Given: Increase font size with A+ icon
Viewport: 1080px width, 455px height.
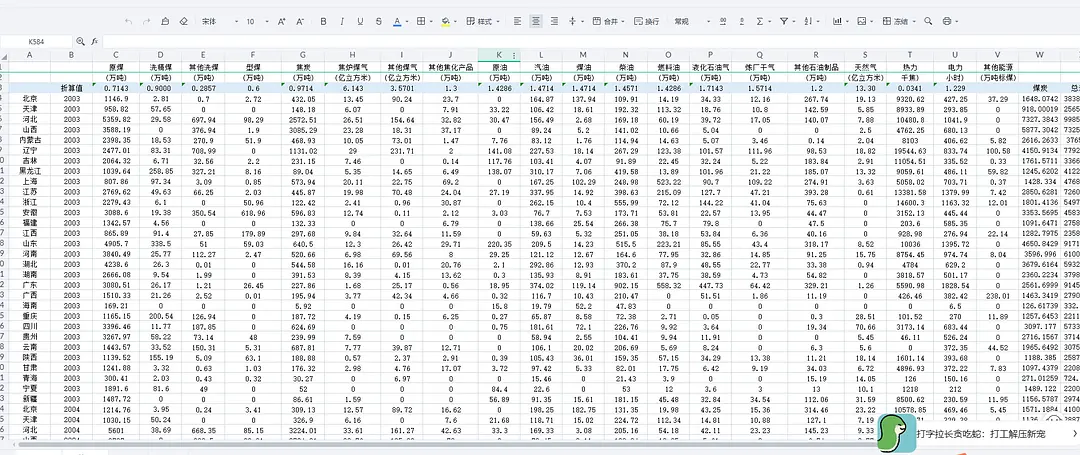Looking at the screenshot, I should (282, 21).
